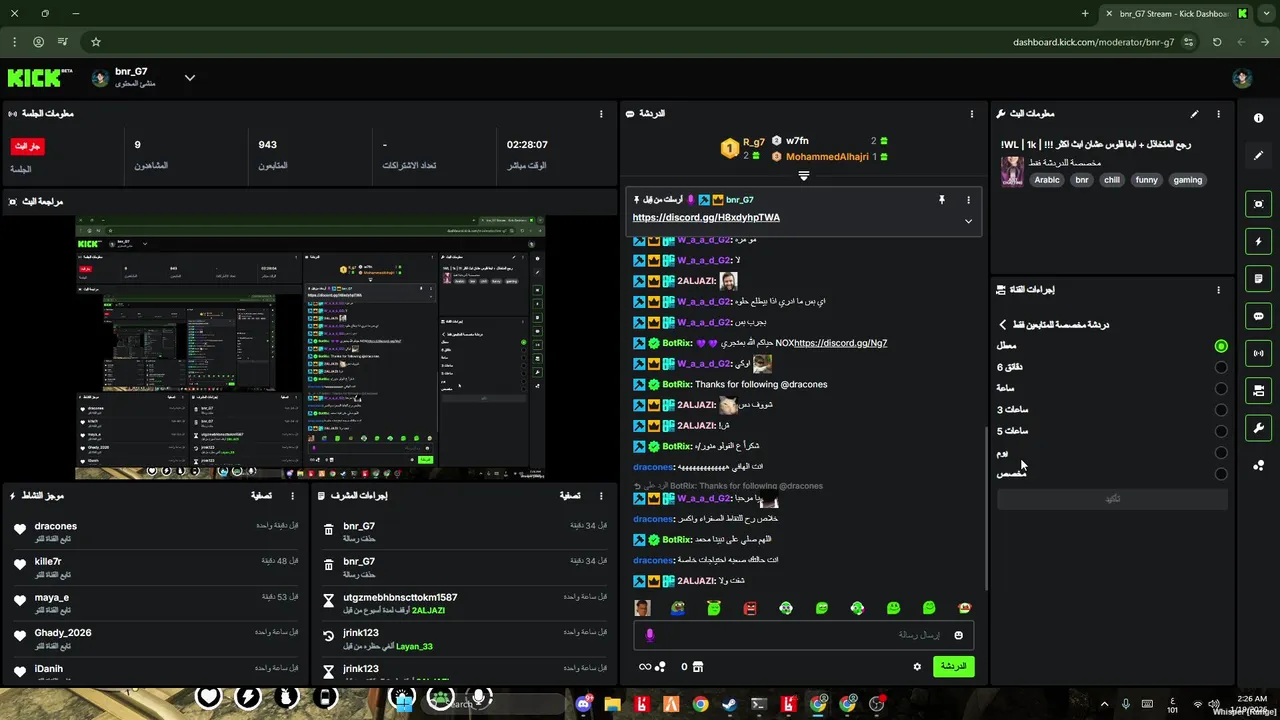Click the Arabic tag
The image size is (1280, 720).
pyautogui.click(x=1047, y=180)
